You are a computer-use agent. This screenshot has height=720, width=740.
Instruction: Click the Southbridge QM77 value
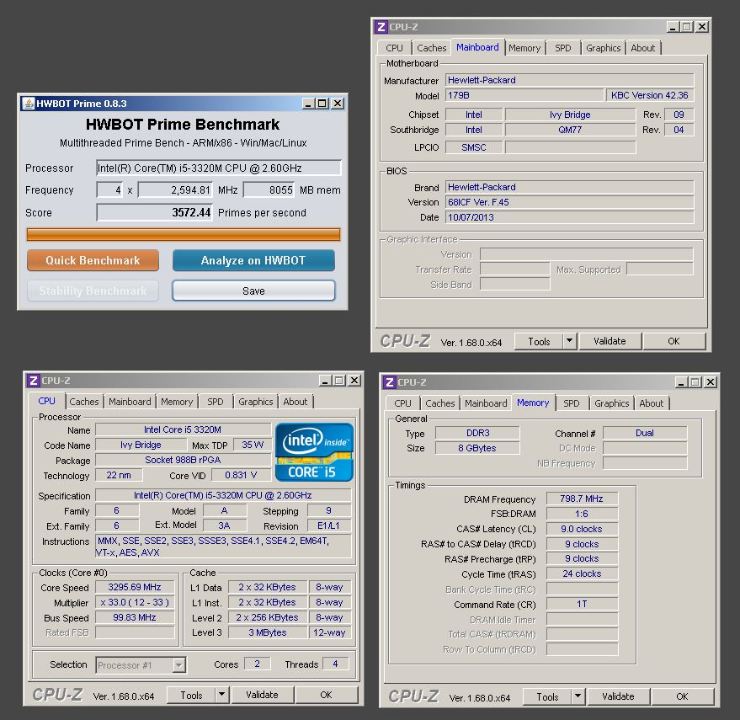pyautogui.click(x=570, y=130)
